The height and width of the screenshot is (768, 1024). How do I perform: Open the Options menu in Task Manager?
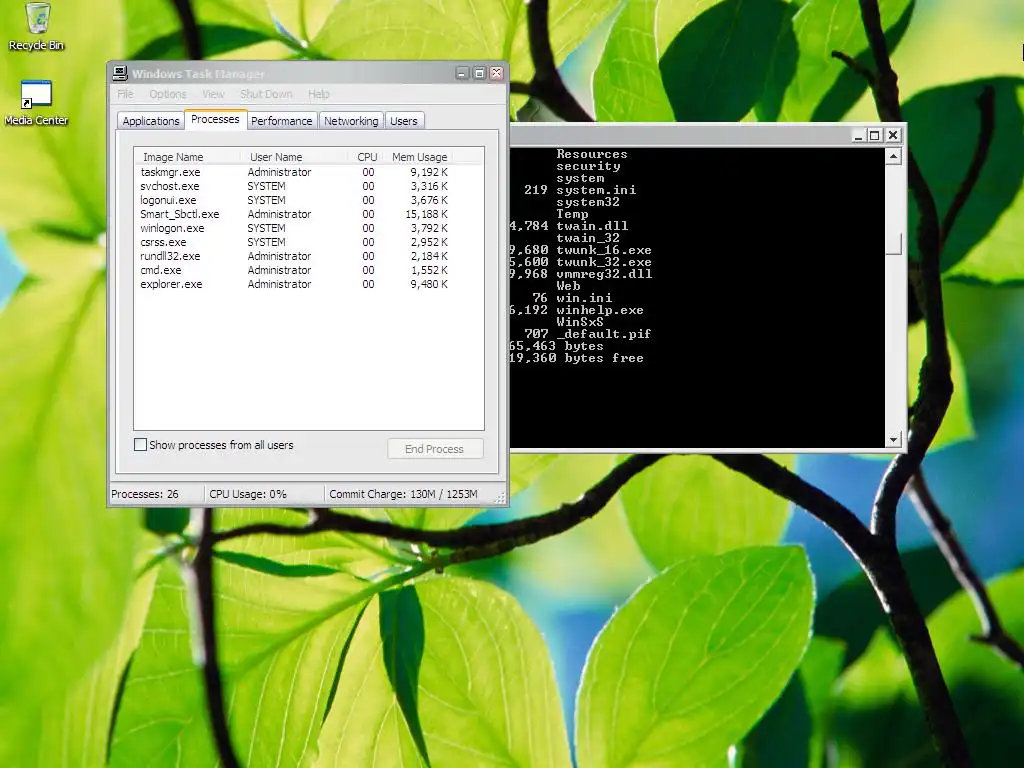pyautogui.click(x=168, y=94)
